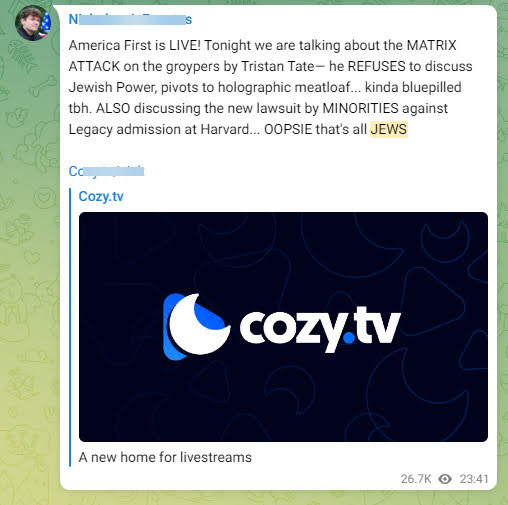Screen dimensions: 508x505
Task: Click the blue dot in cozy.tv logo
Action: pos(349,338)
